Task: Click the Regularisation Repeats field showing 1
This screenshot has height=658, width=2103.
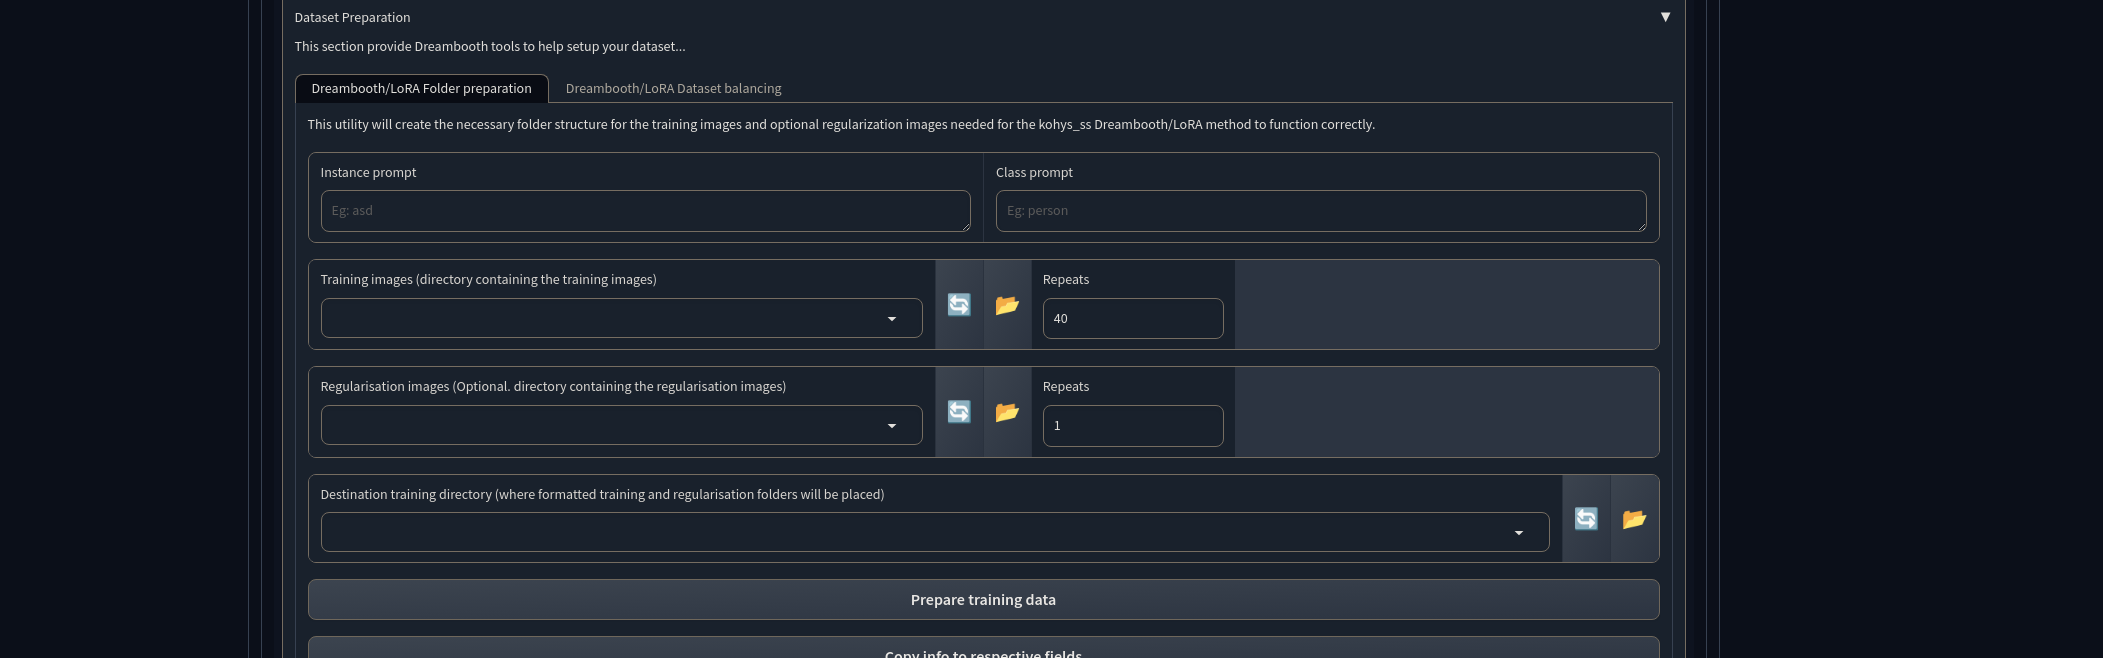Action: click(x=1133, y=426)
